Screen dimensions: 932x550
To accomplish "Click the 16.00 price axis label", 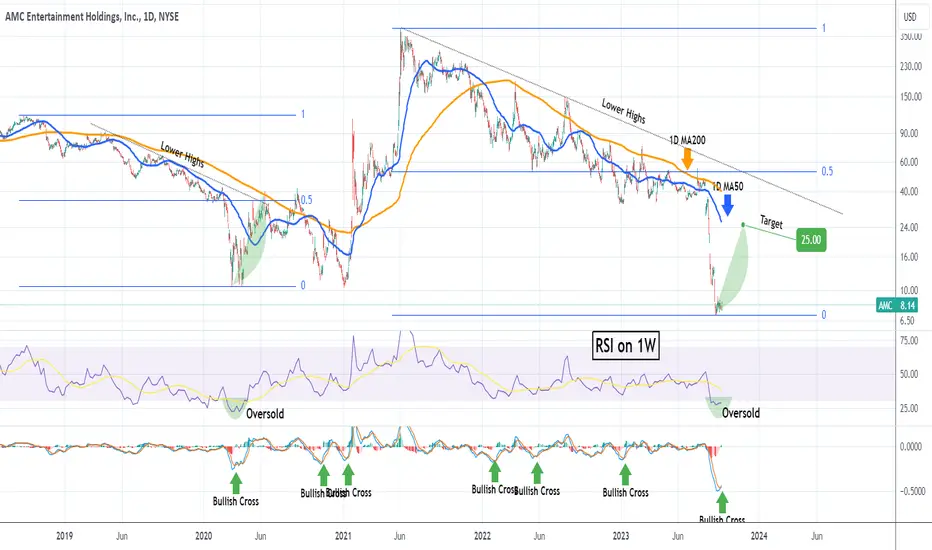I will coord(909,257).
